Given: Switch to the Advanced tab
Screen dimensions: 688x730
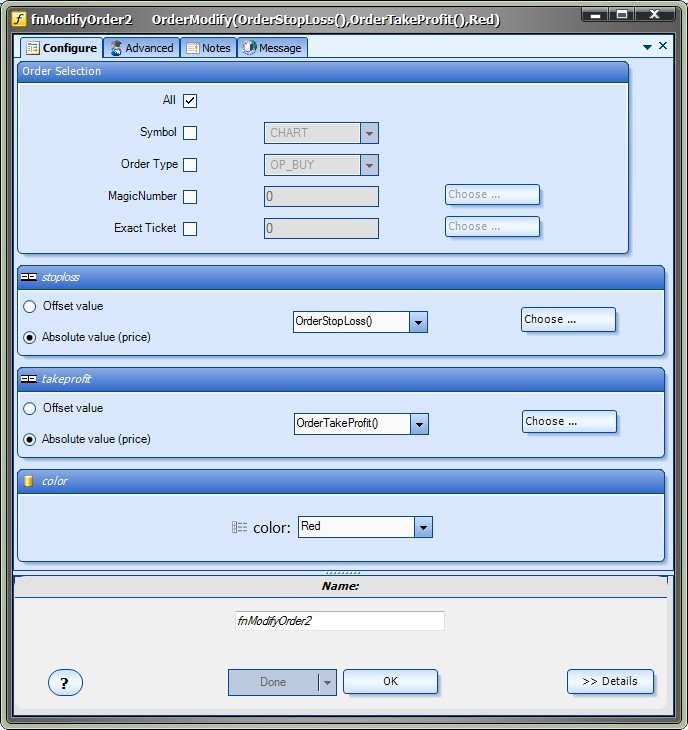Looking at the screenshot, I should pos(142,48).
